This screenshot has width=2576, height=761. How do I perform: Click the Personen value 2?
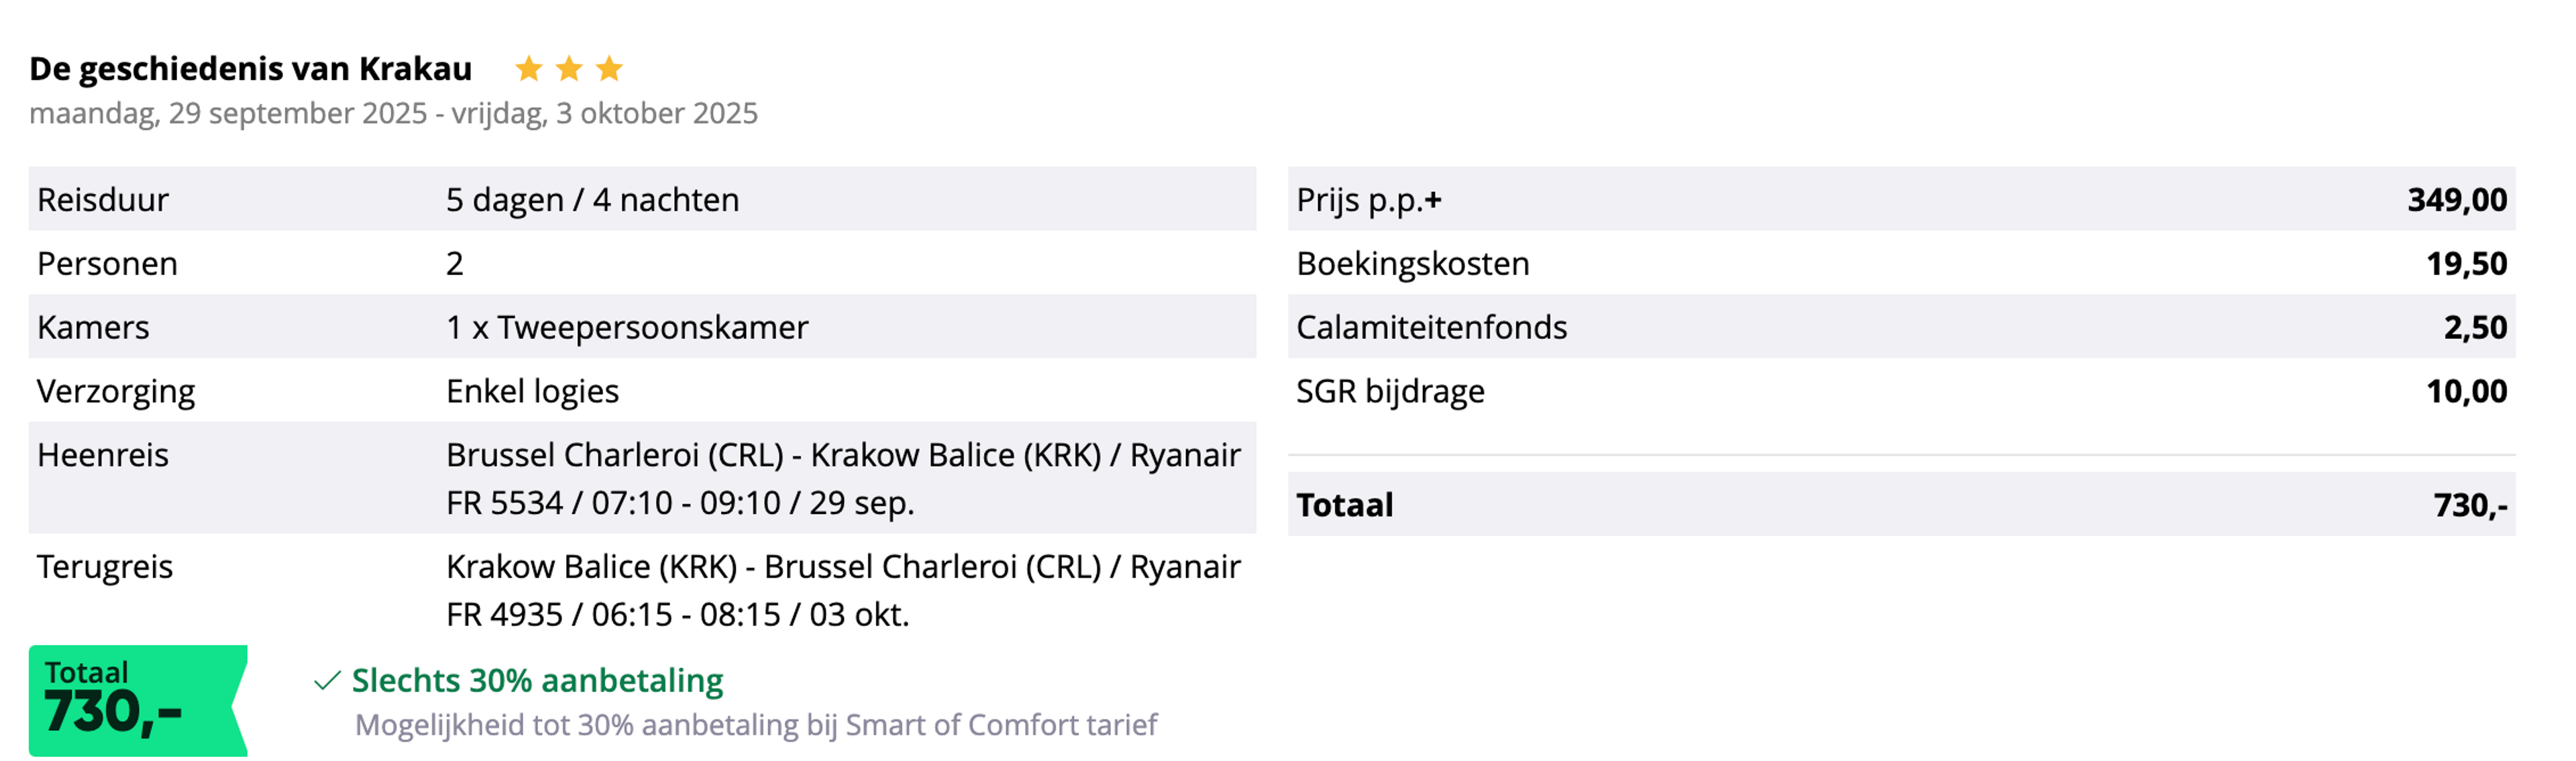(x=455, y=264)
